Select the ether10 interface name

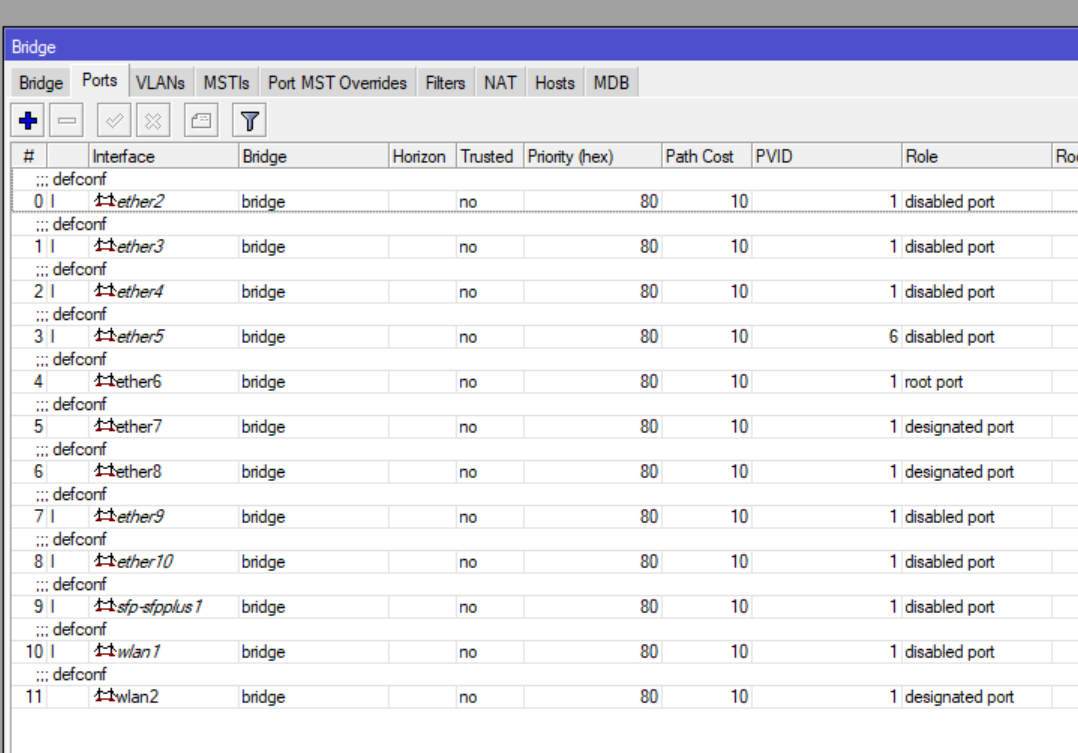145,562
